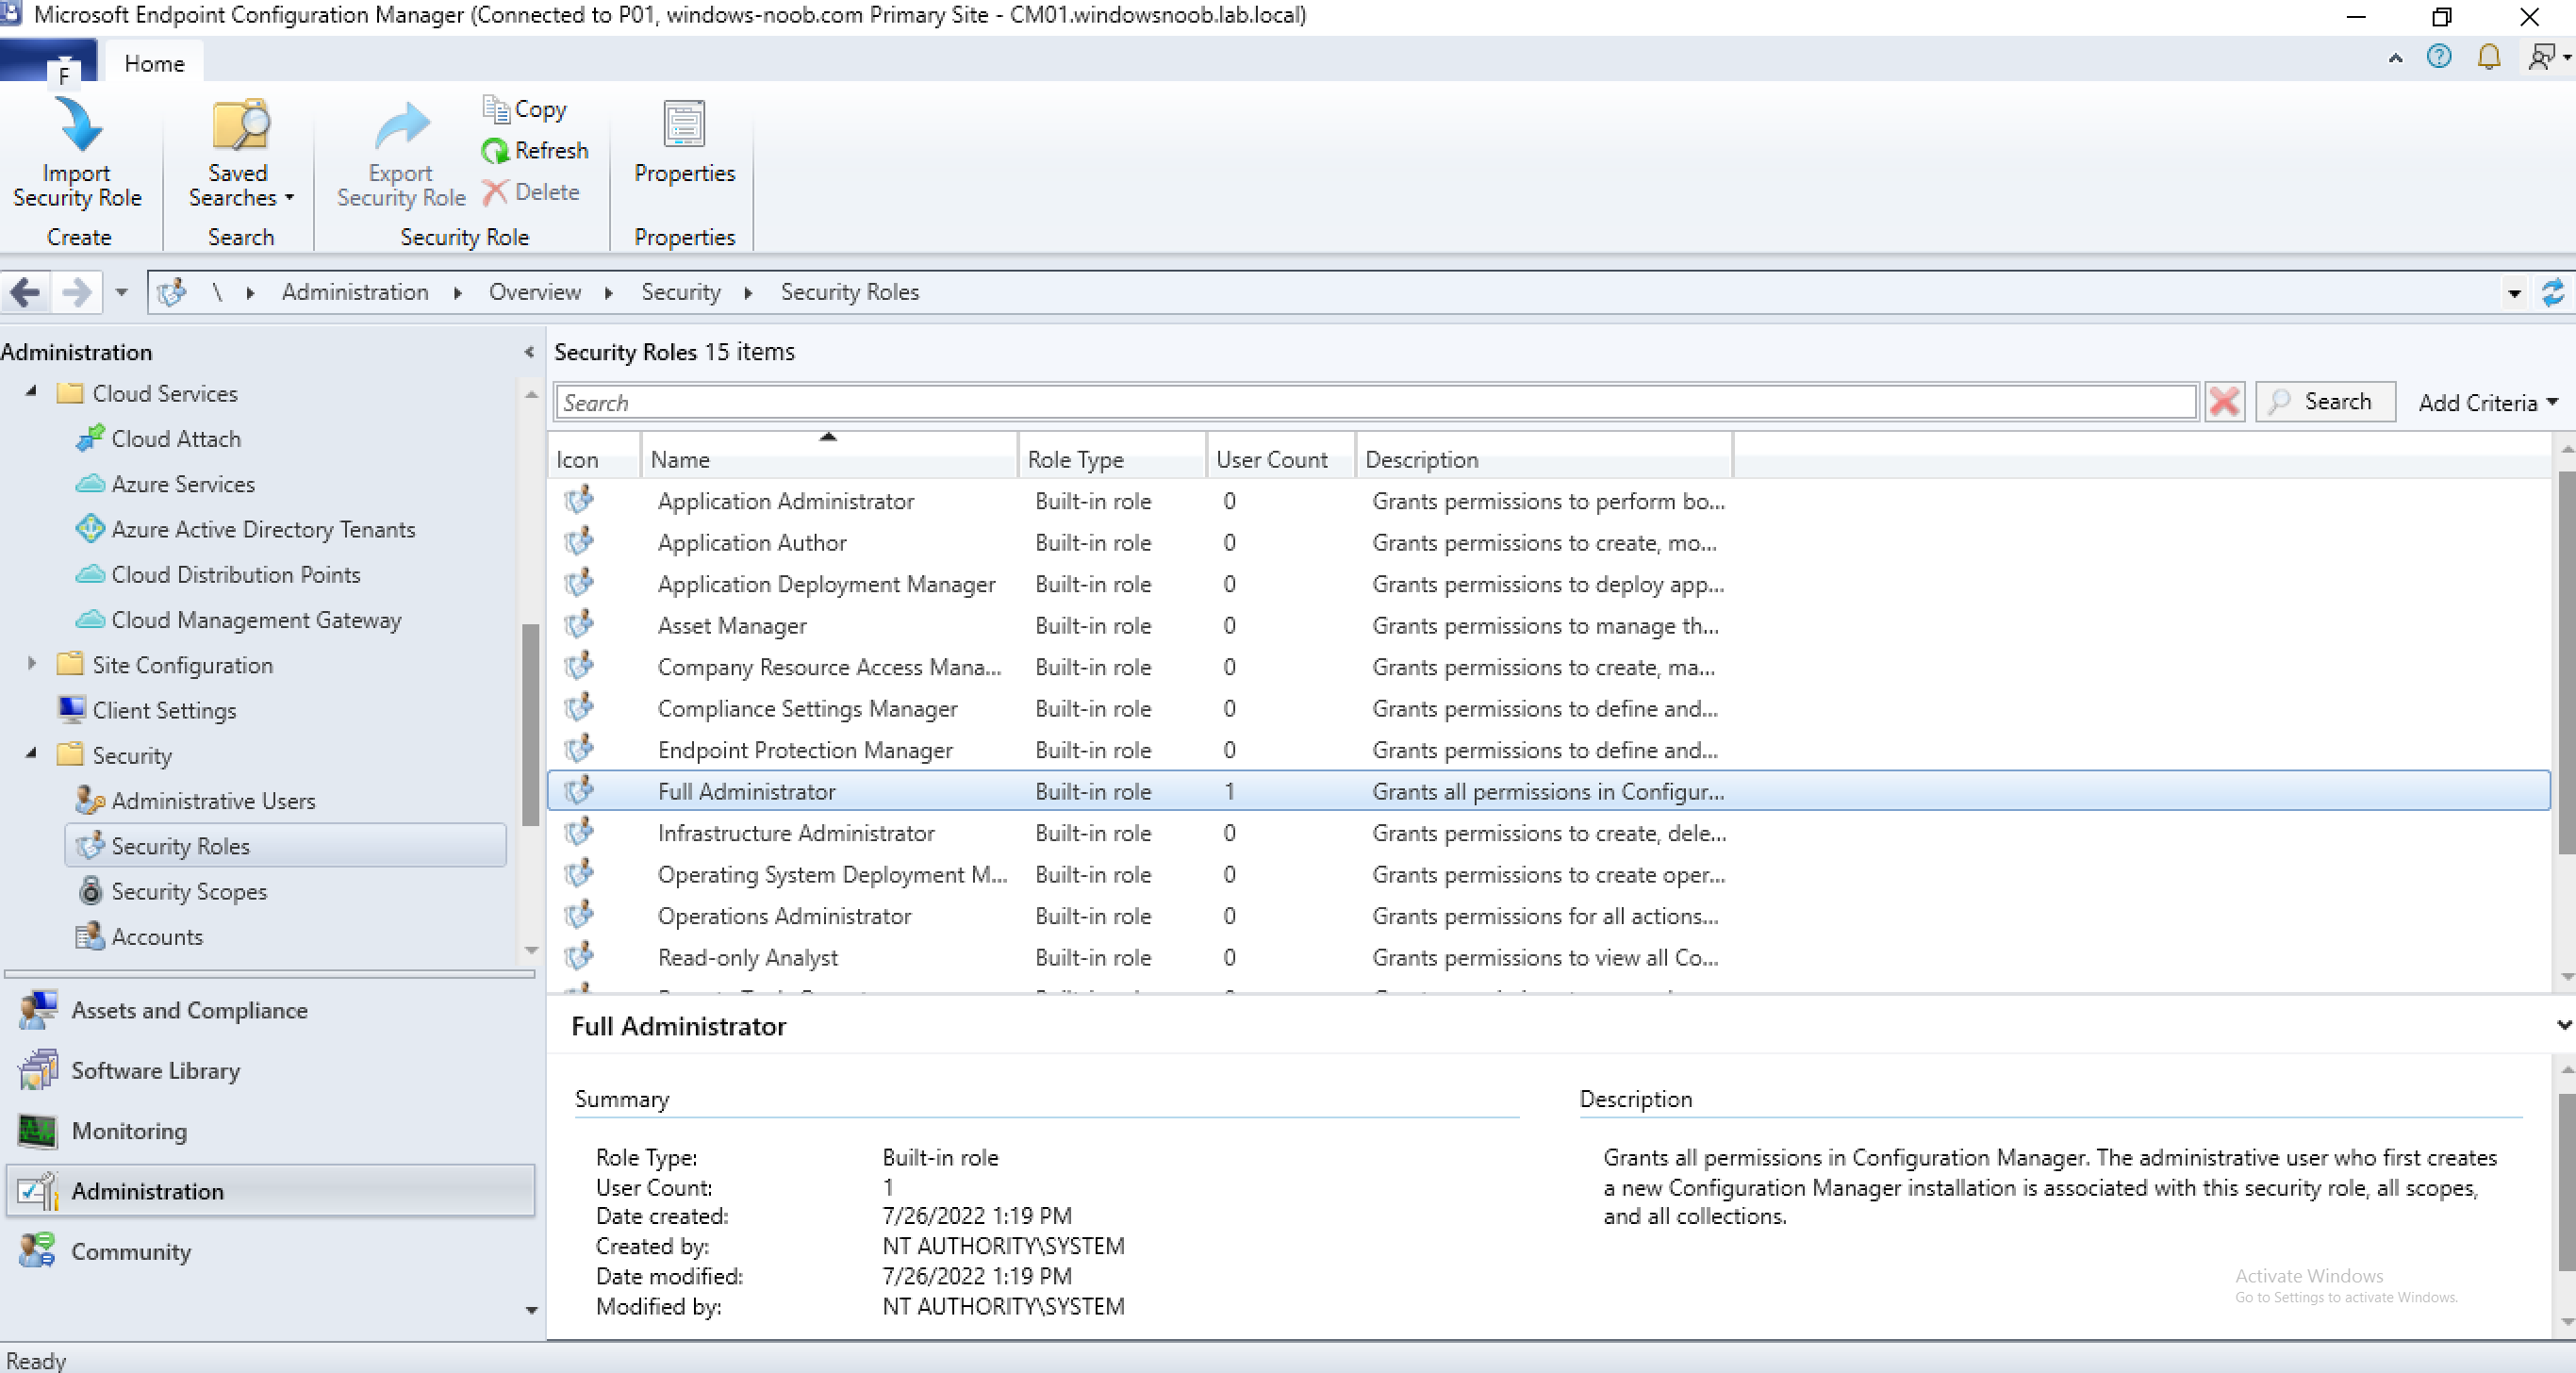The height and width of the screenshot is (1373, 2576).
Task: Click into the Search input field
Action: [x=1375, y=402]
